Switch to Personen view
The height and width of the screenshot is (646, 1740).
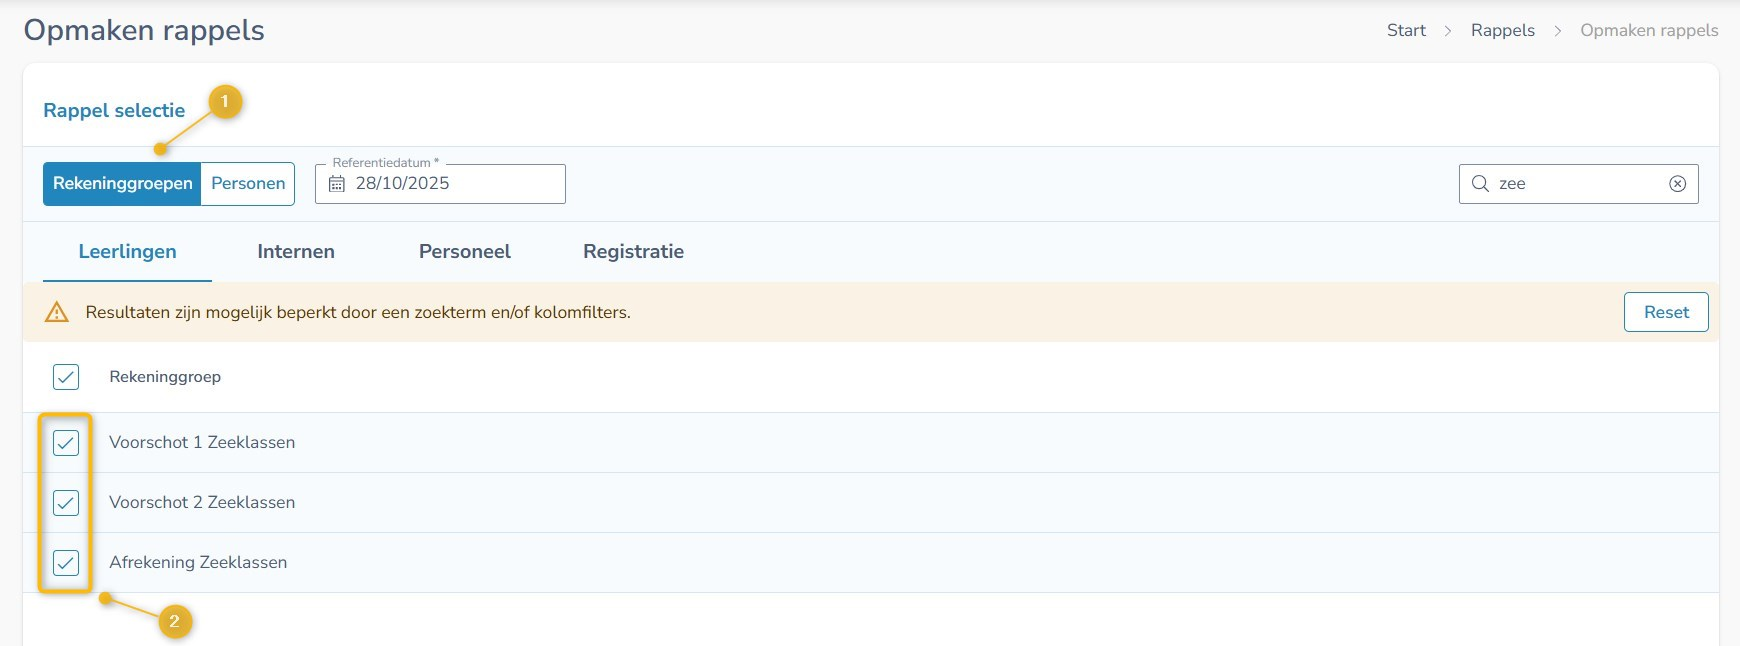click(248, 184)
